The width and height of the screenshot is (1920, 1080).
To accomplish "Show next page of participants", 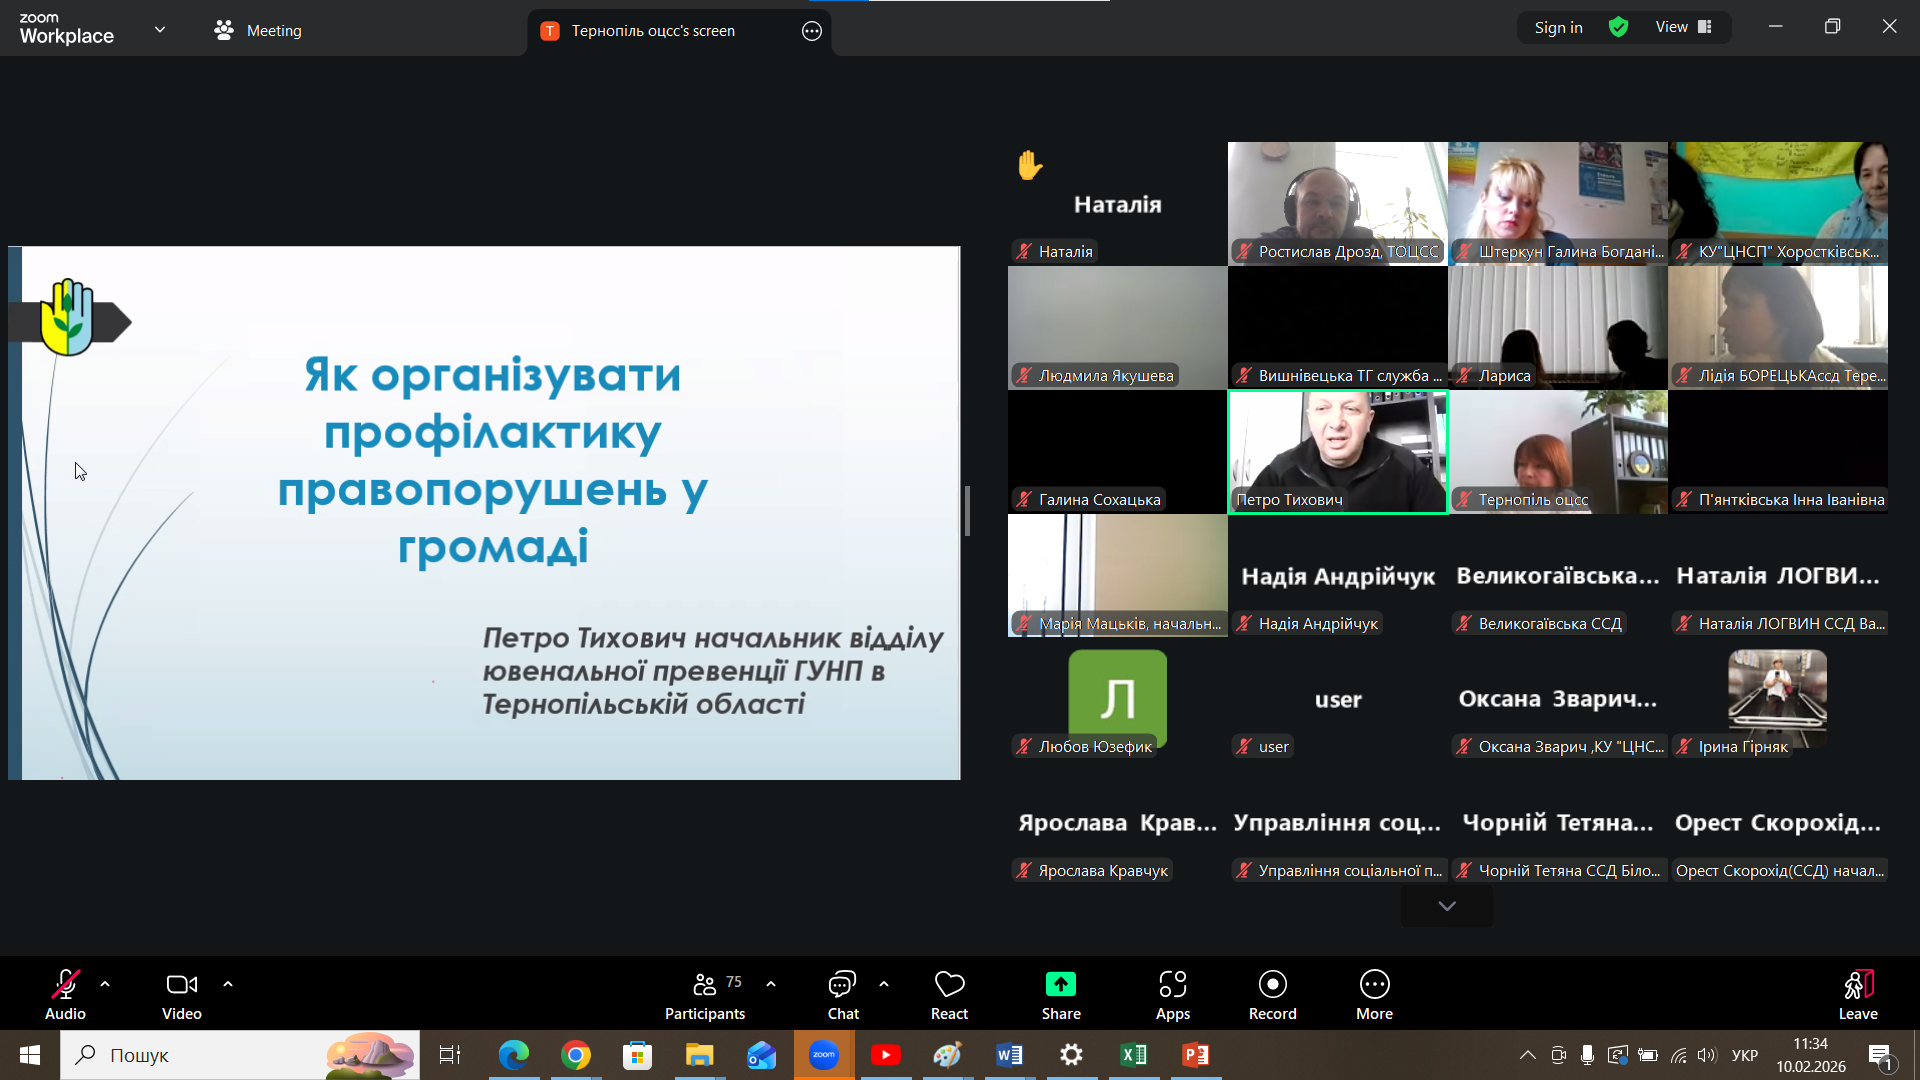I will tap(1446, 906).
